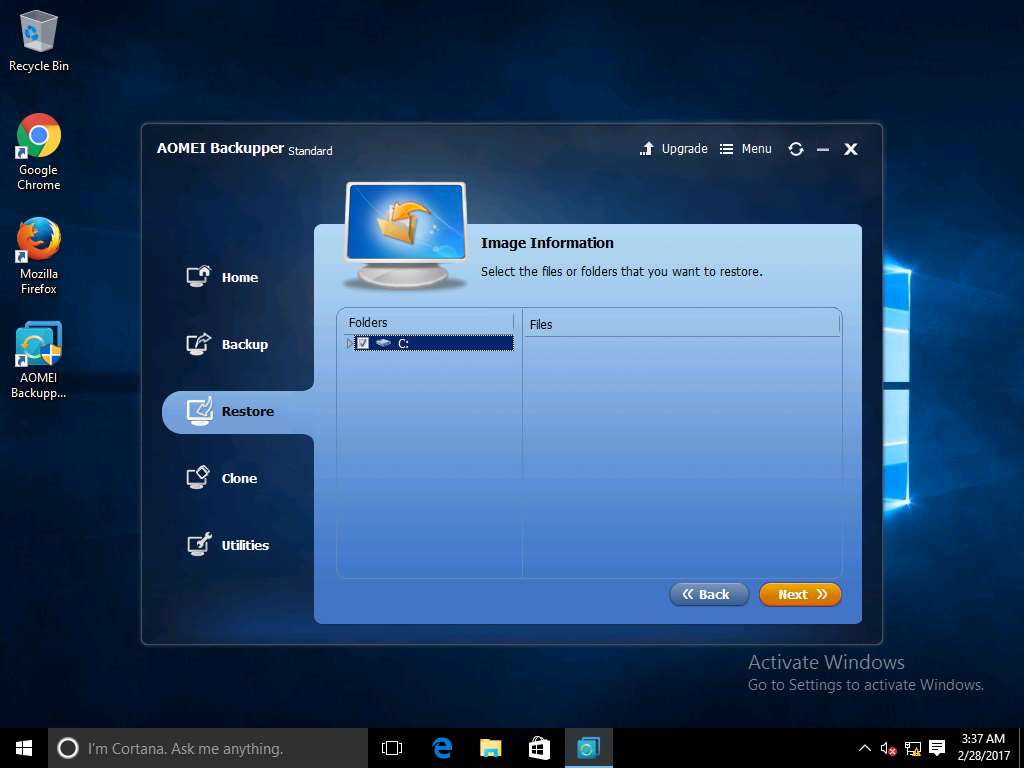
Task: Open Task View from the taskbar
Action: pyautogui.click(x=392, y=748)
